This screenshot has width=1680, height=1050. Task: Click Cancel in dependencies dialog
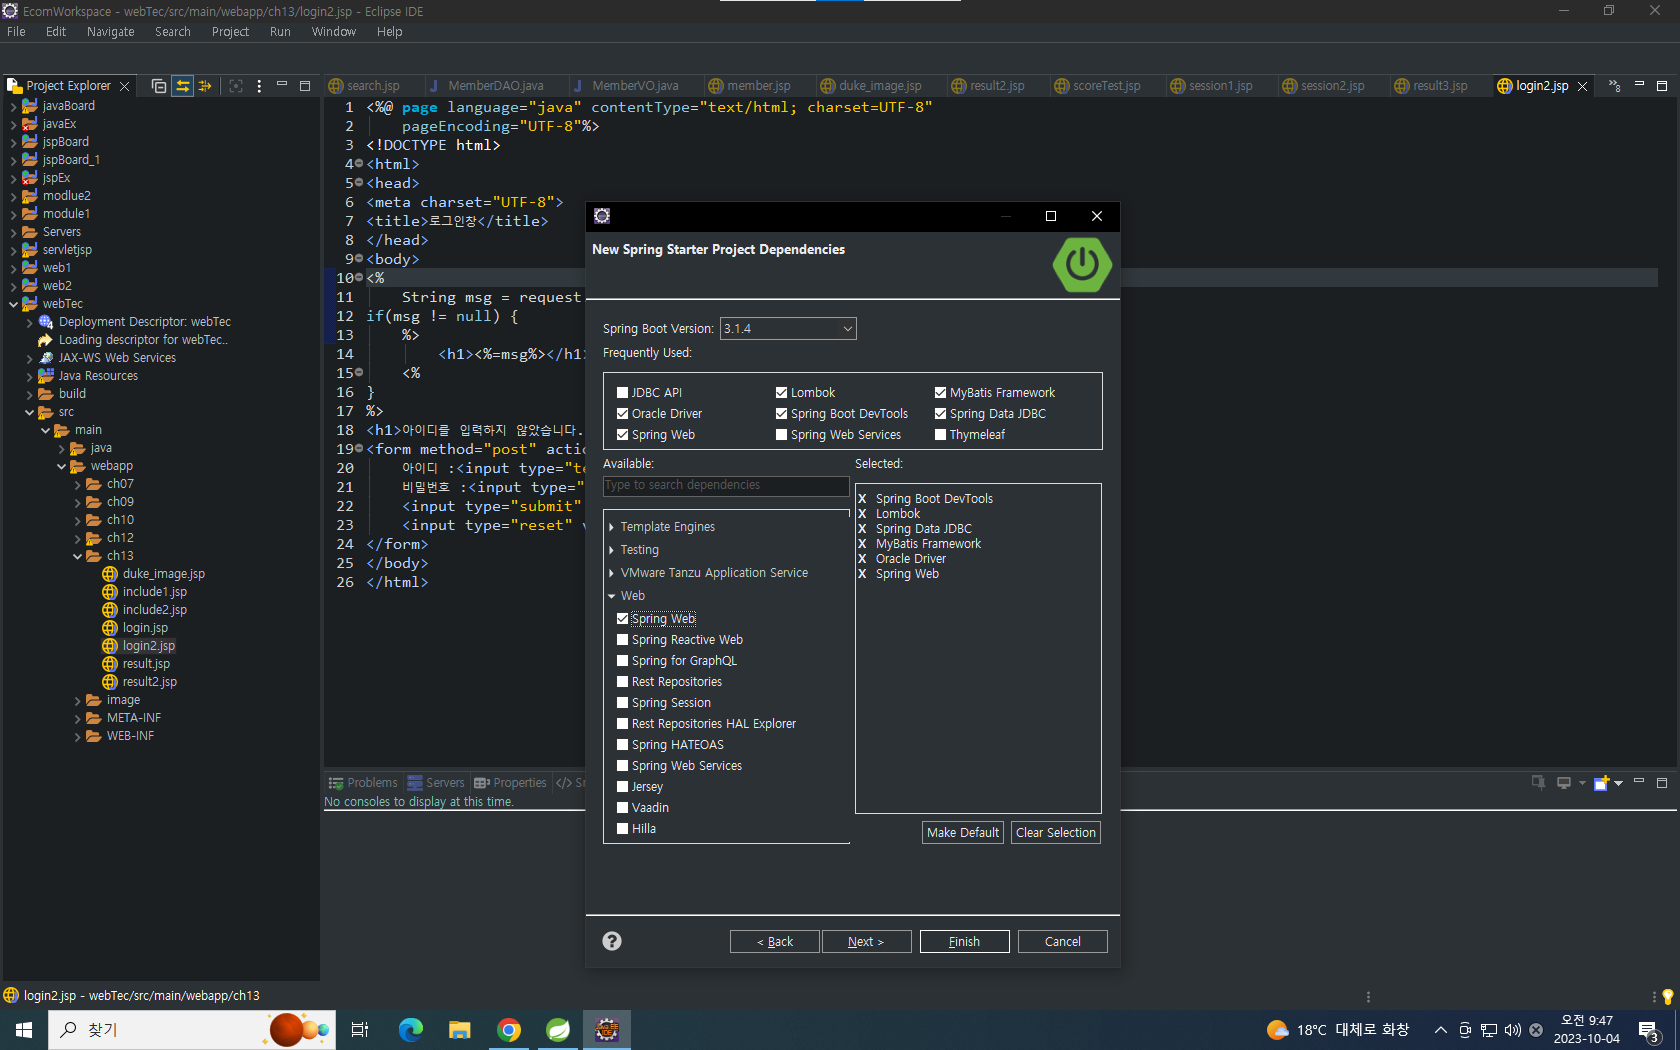pyautogui.click(x=1062, y=942)
